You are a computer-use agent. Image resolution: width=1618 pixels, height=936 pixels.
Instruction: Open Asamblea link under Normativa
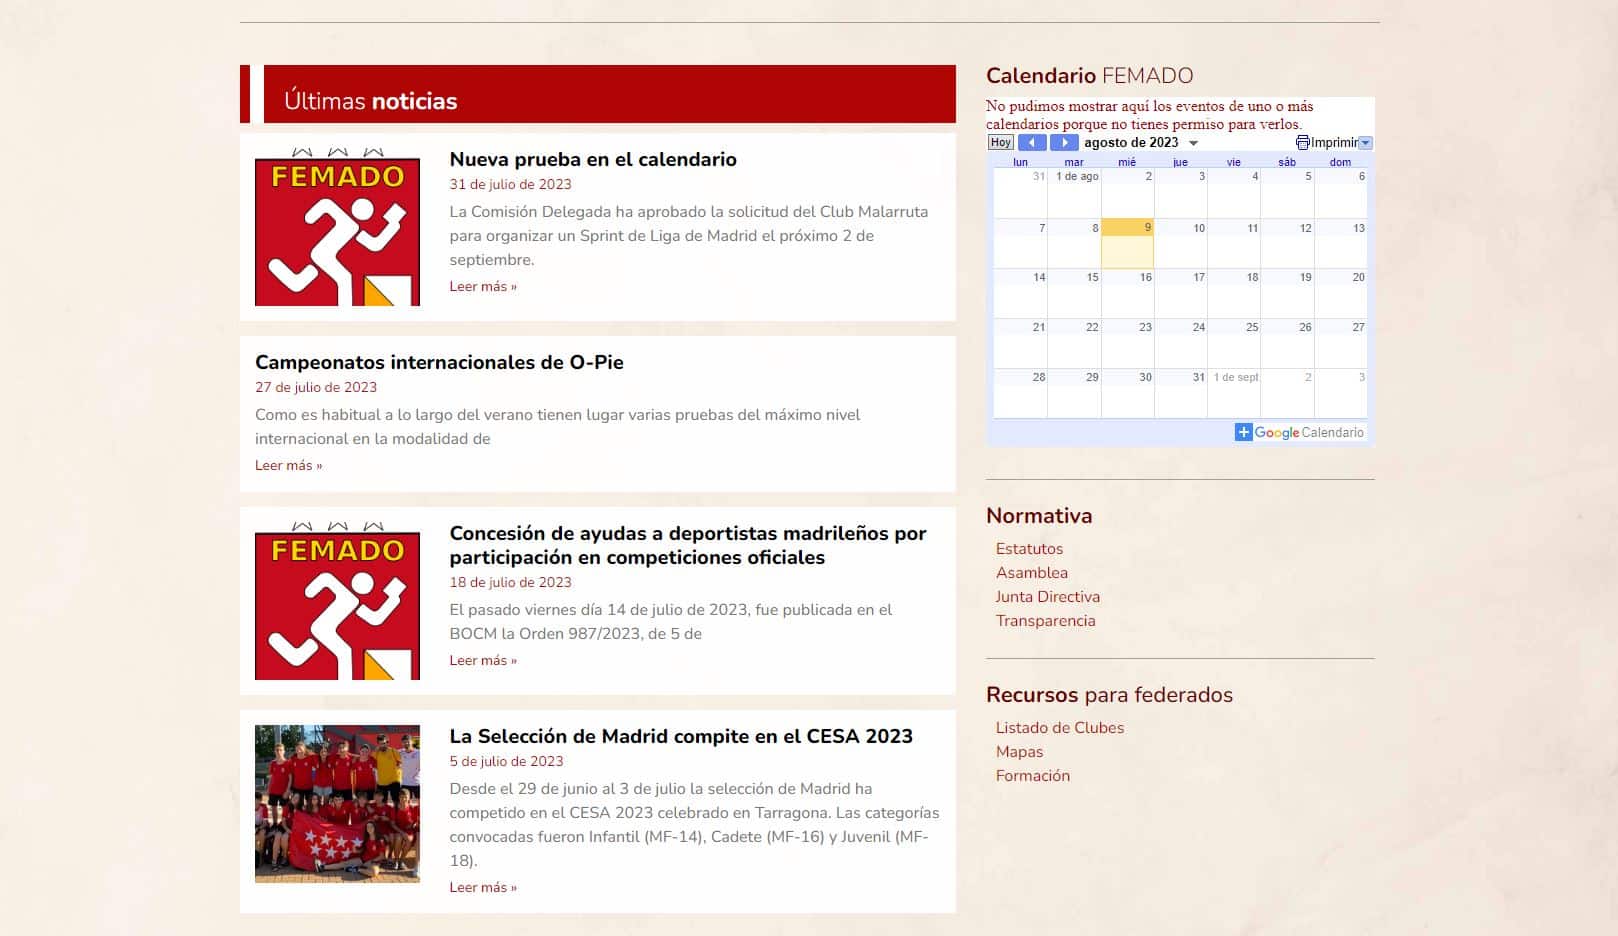pos(1031,572)
